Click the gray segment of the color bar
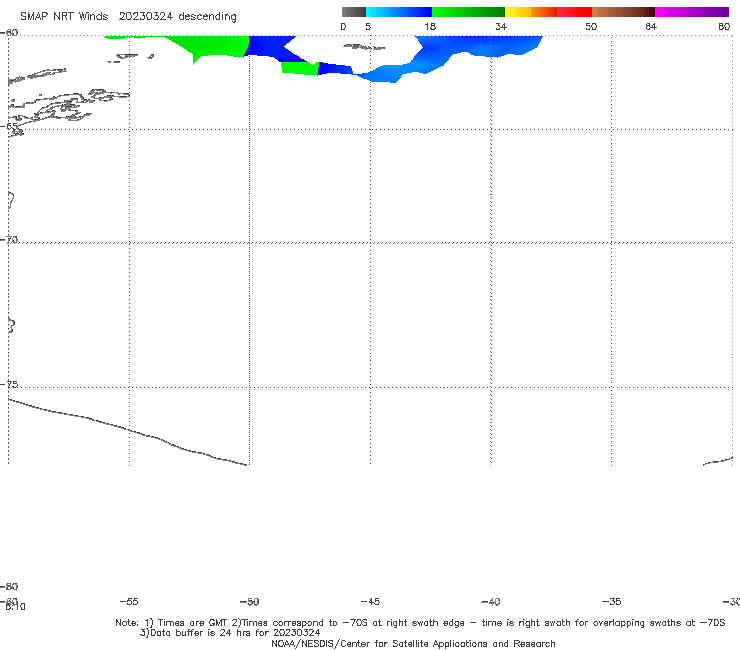 point(353,12)
